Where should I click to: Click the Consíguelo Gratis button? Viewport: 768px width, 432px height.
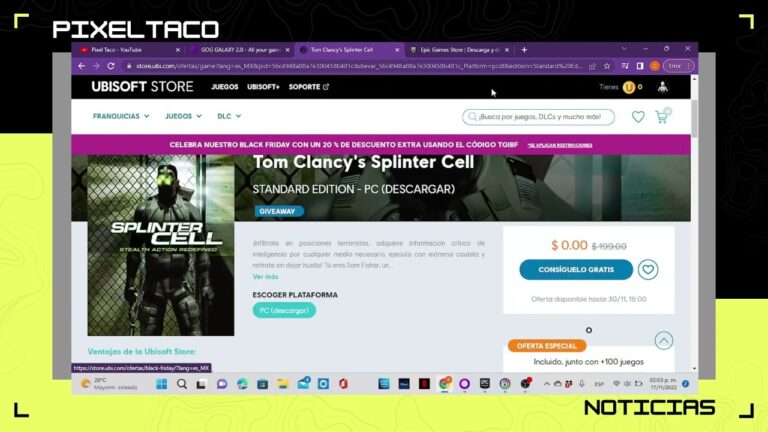click(x=576, y=269)
